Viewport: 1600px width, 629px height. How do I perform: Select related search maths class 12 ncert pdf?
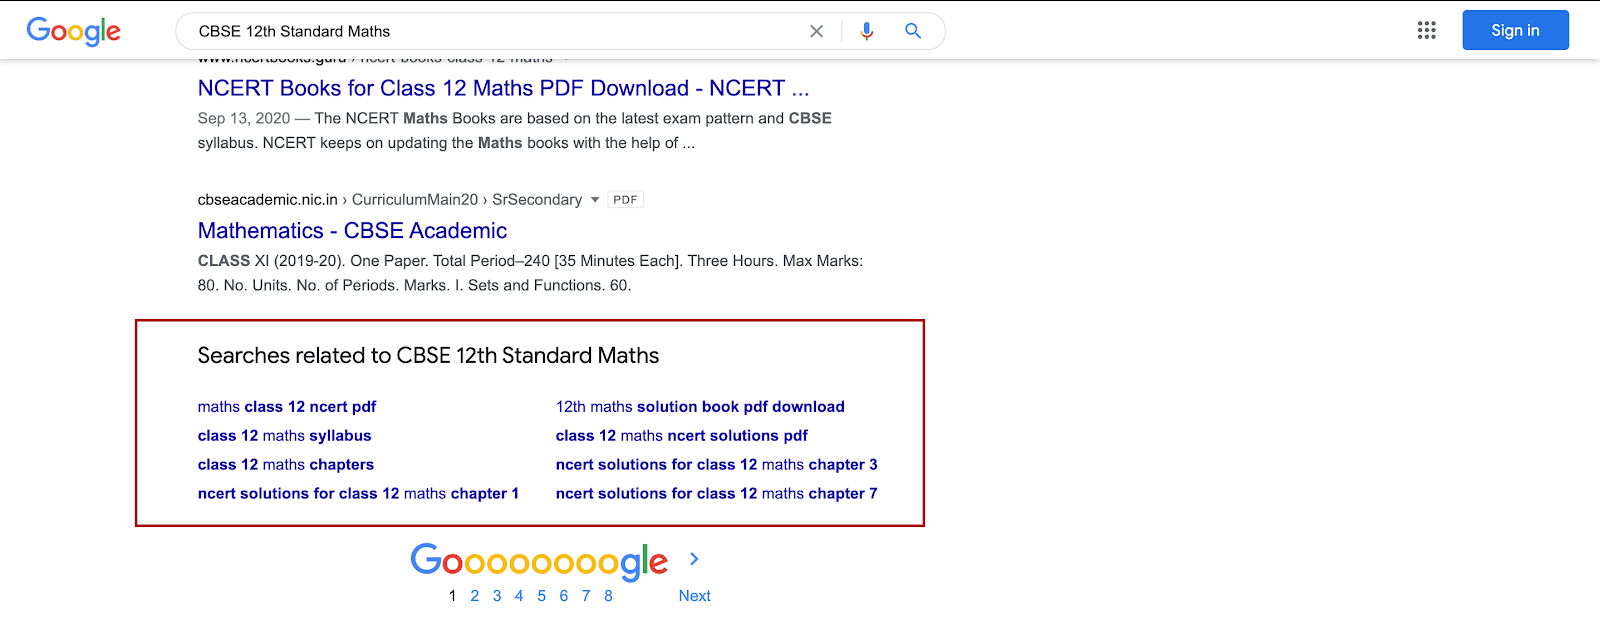tap(287, 407)
